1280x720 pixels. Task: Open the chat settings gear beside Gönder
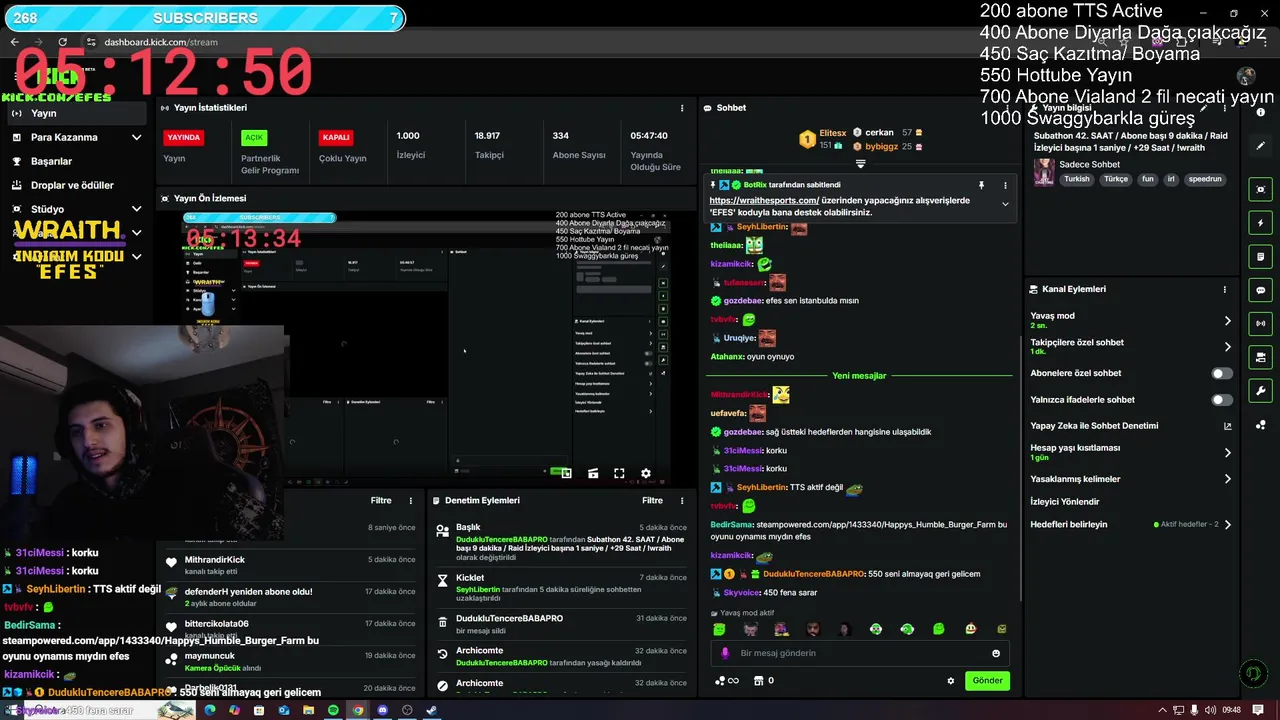coord(950,681)
